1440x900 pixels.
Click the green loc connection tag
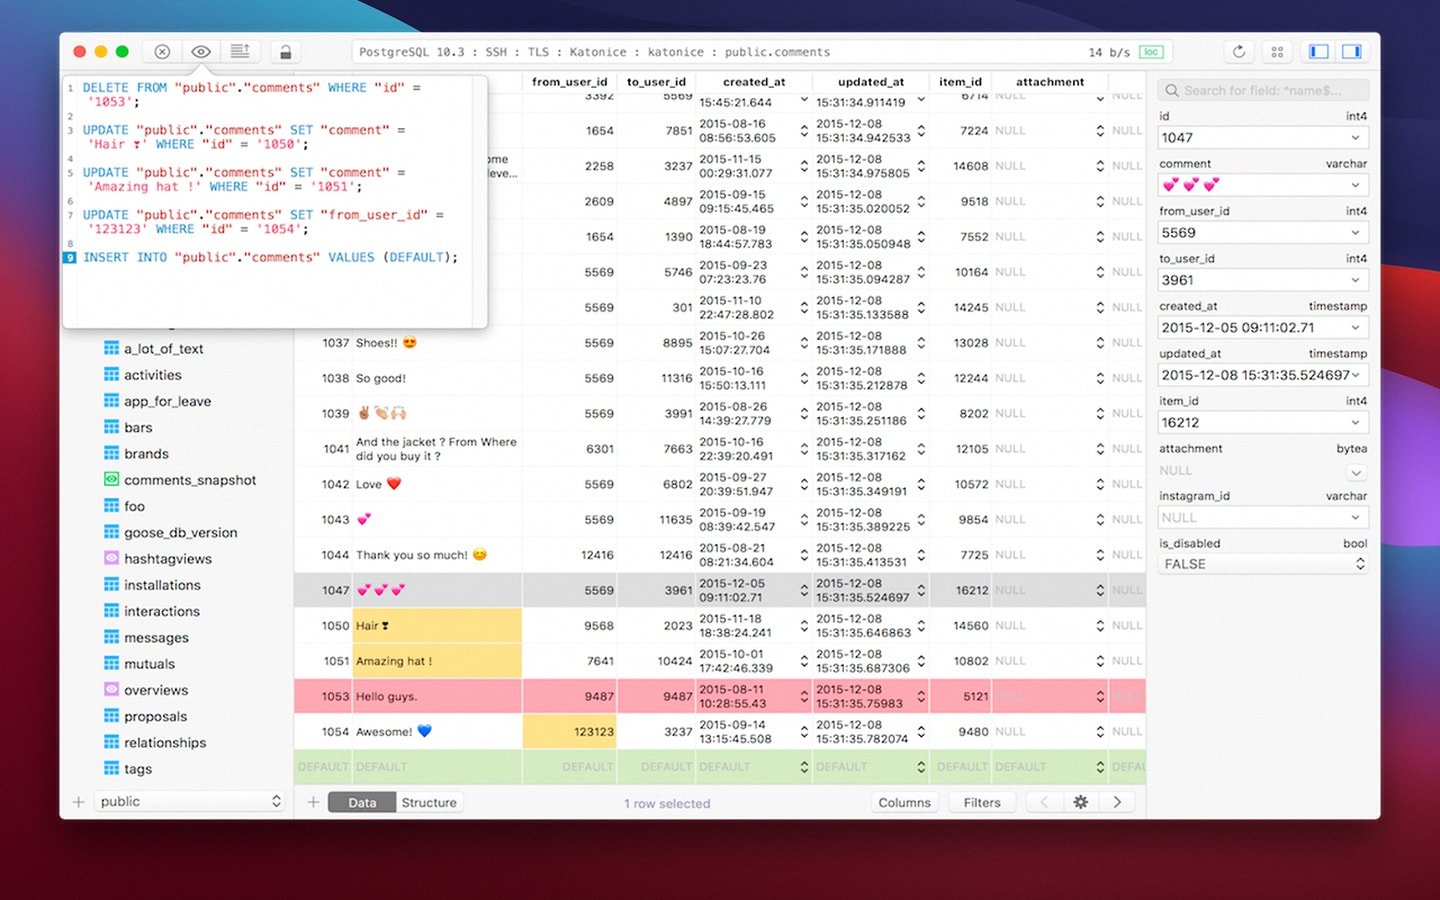[x=1151, y=52]
